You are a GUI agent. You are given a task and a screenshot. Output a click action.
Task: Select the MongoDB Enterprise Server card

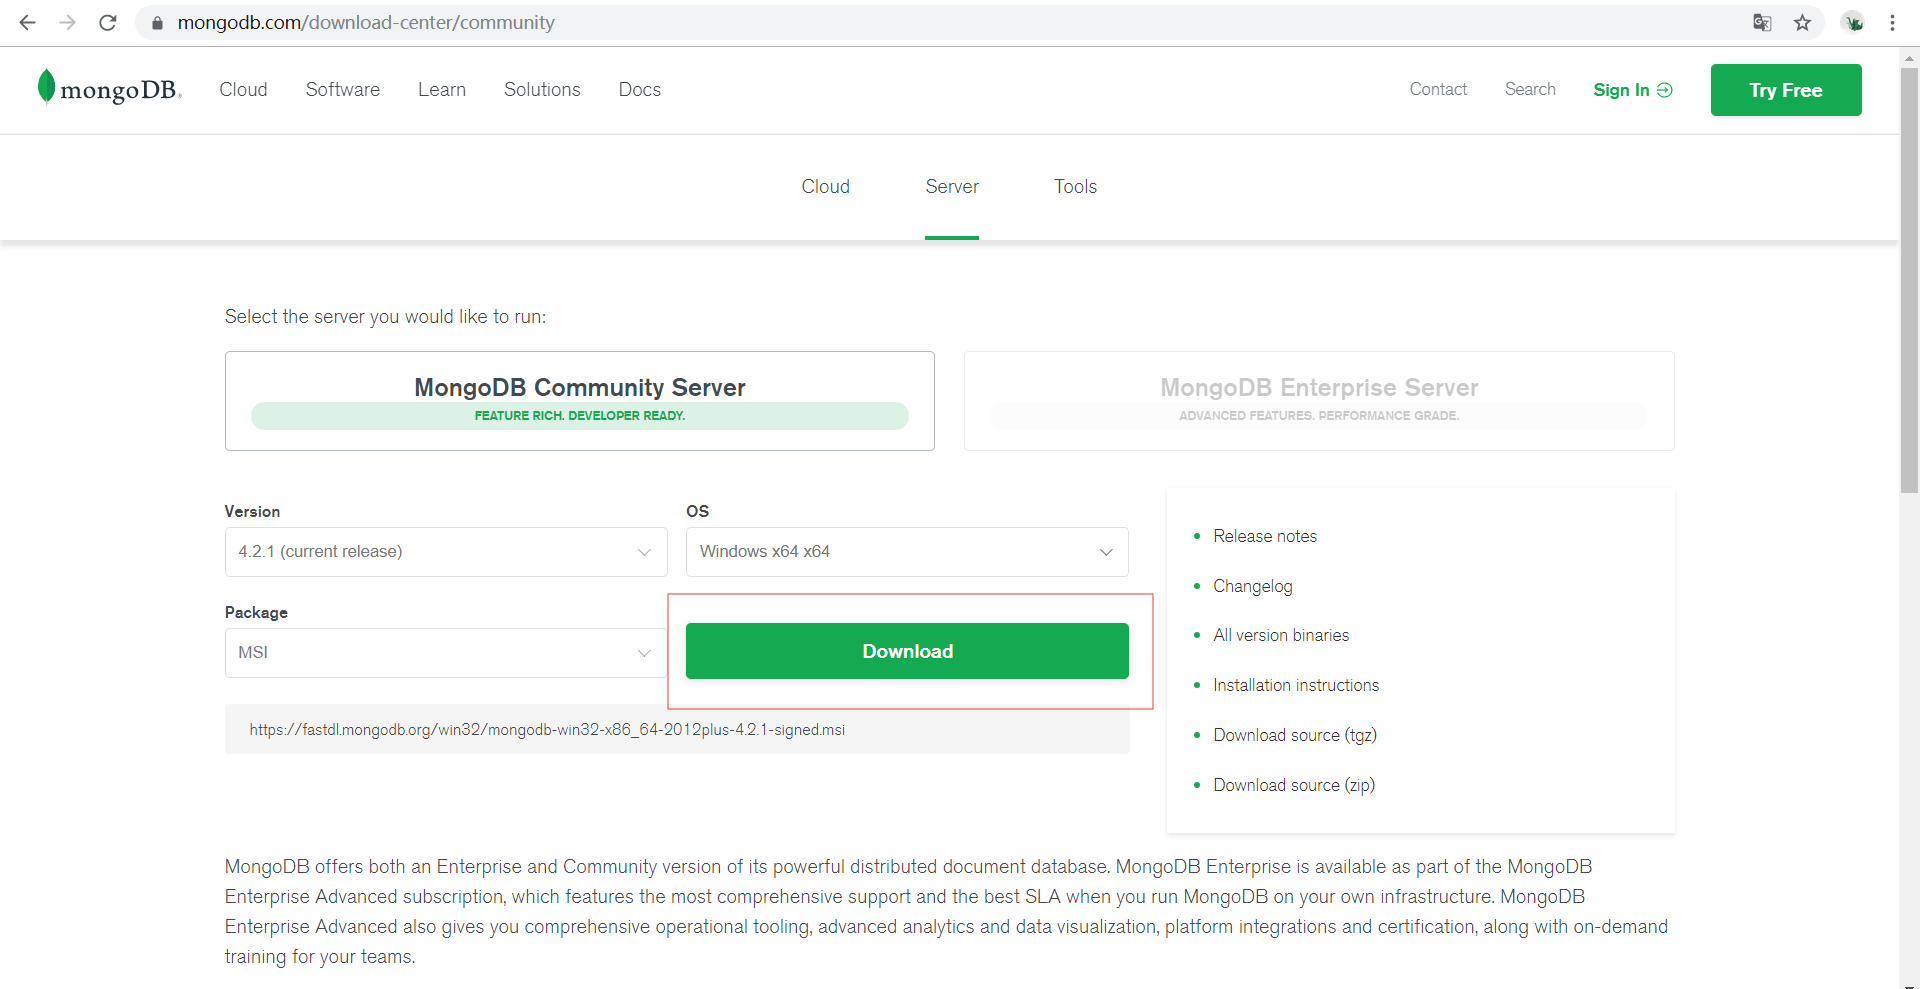coord(1319,401)
